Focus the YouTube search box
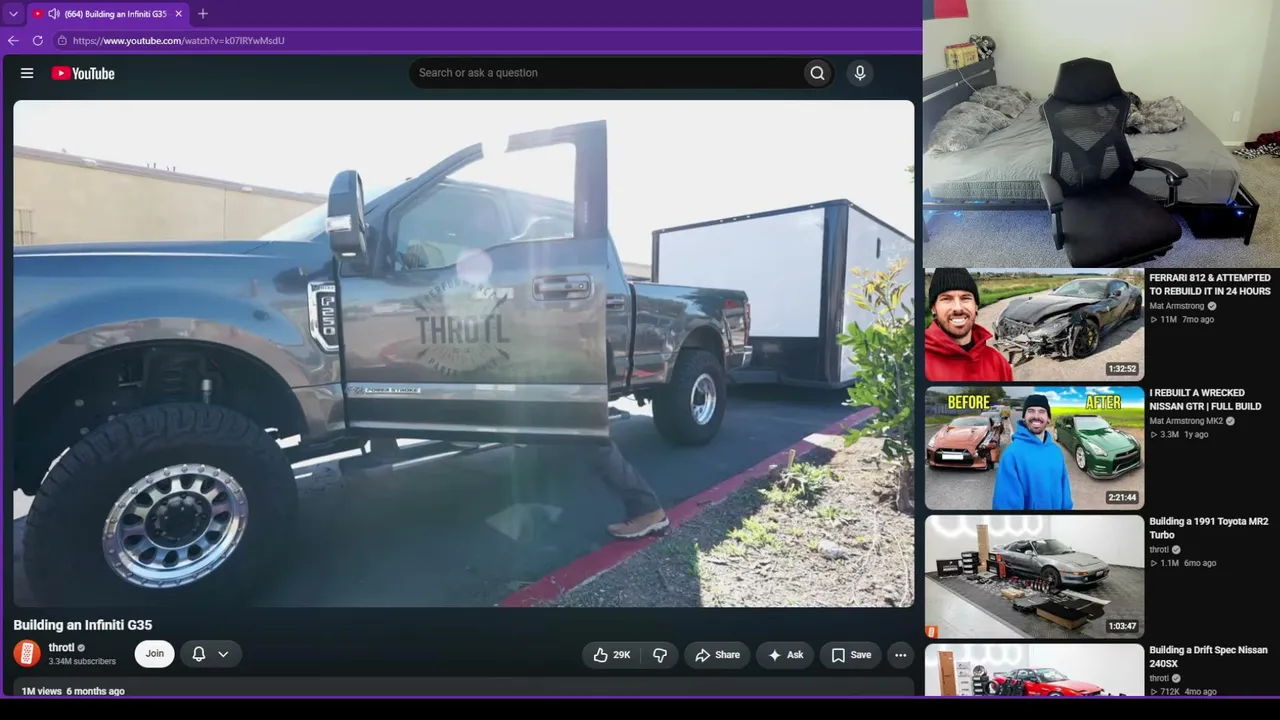1280x720 pixels. [605, 73]
